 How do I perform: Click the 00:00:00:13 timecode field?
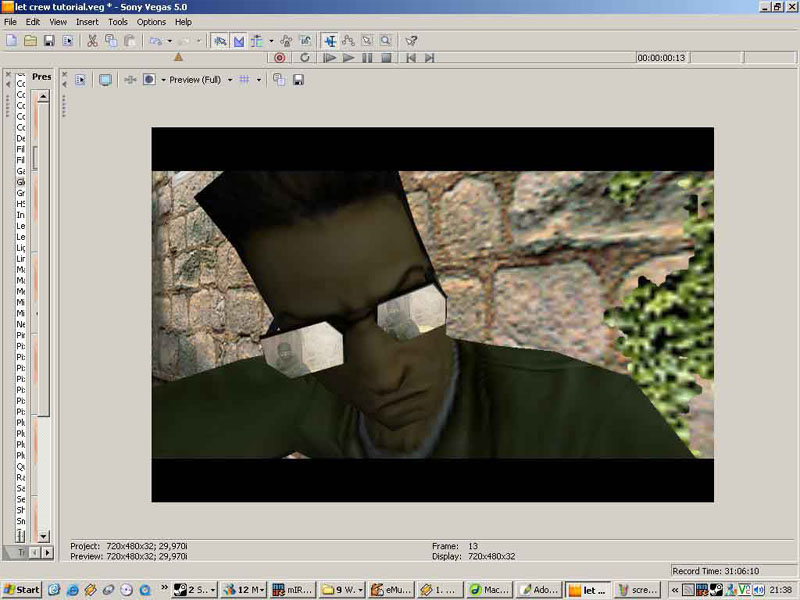pyautogui.click(x=662, y=58)
